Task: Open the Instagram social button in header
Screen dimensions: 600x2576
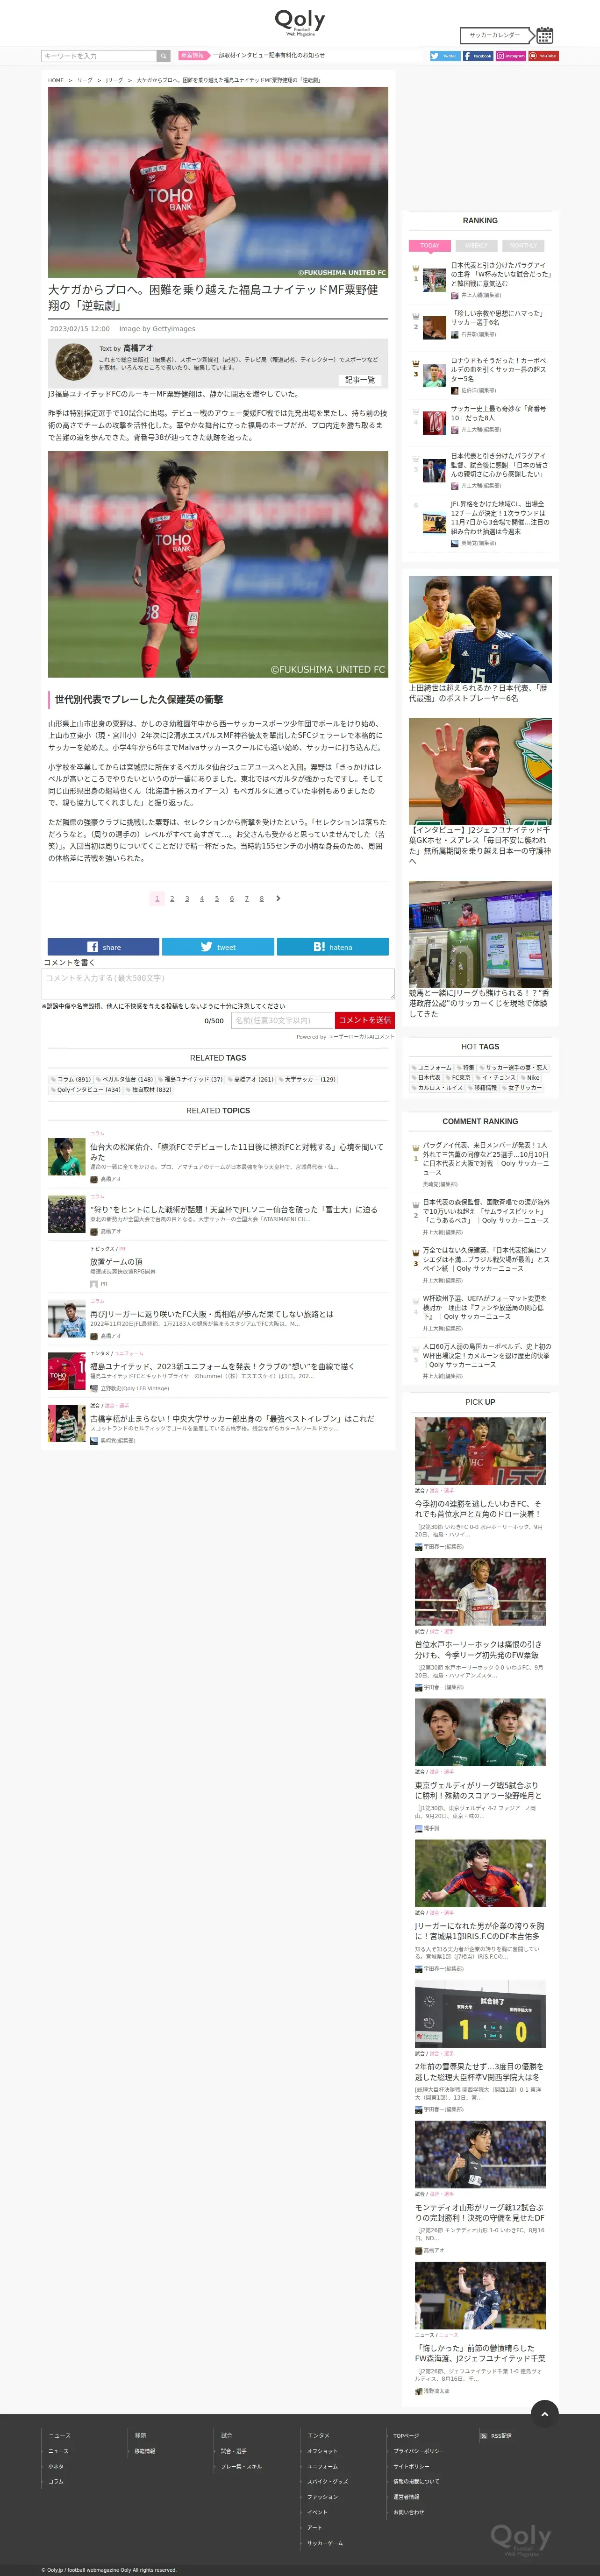Action: pyautogui.click(x=511, y=56)
